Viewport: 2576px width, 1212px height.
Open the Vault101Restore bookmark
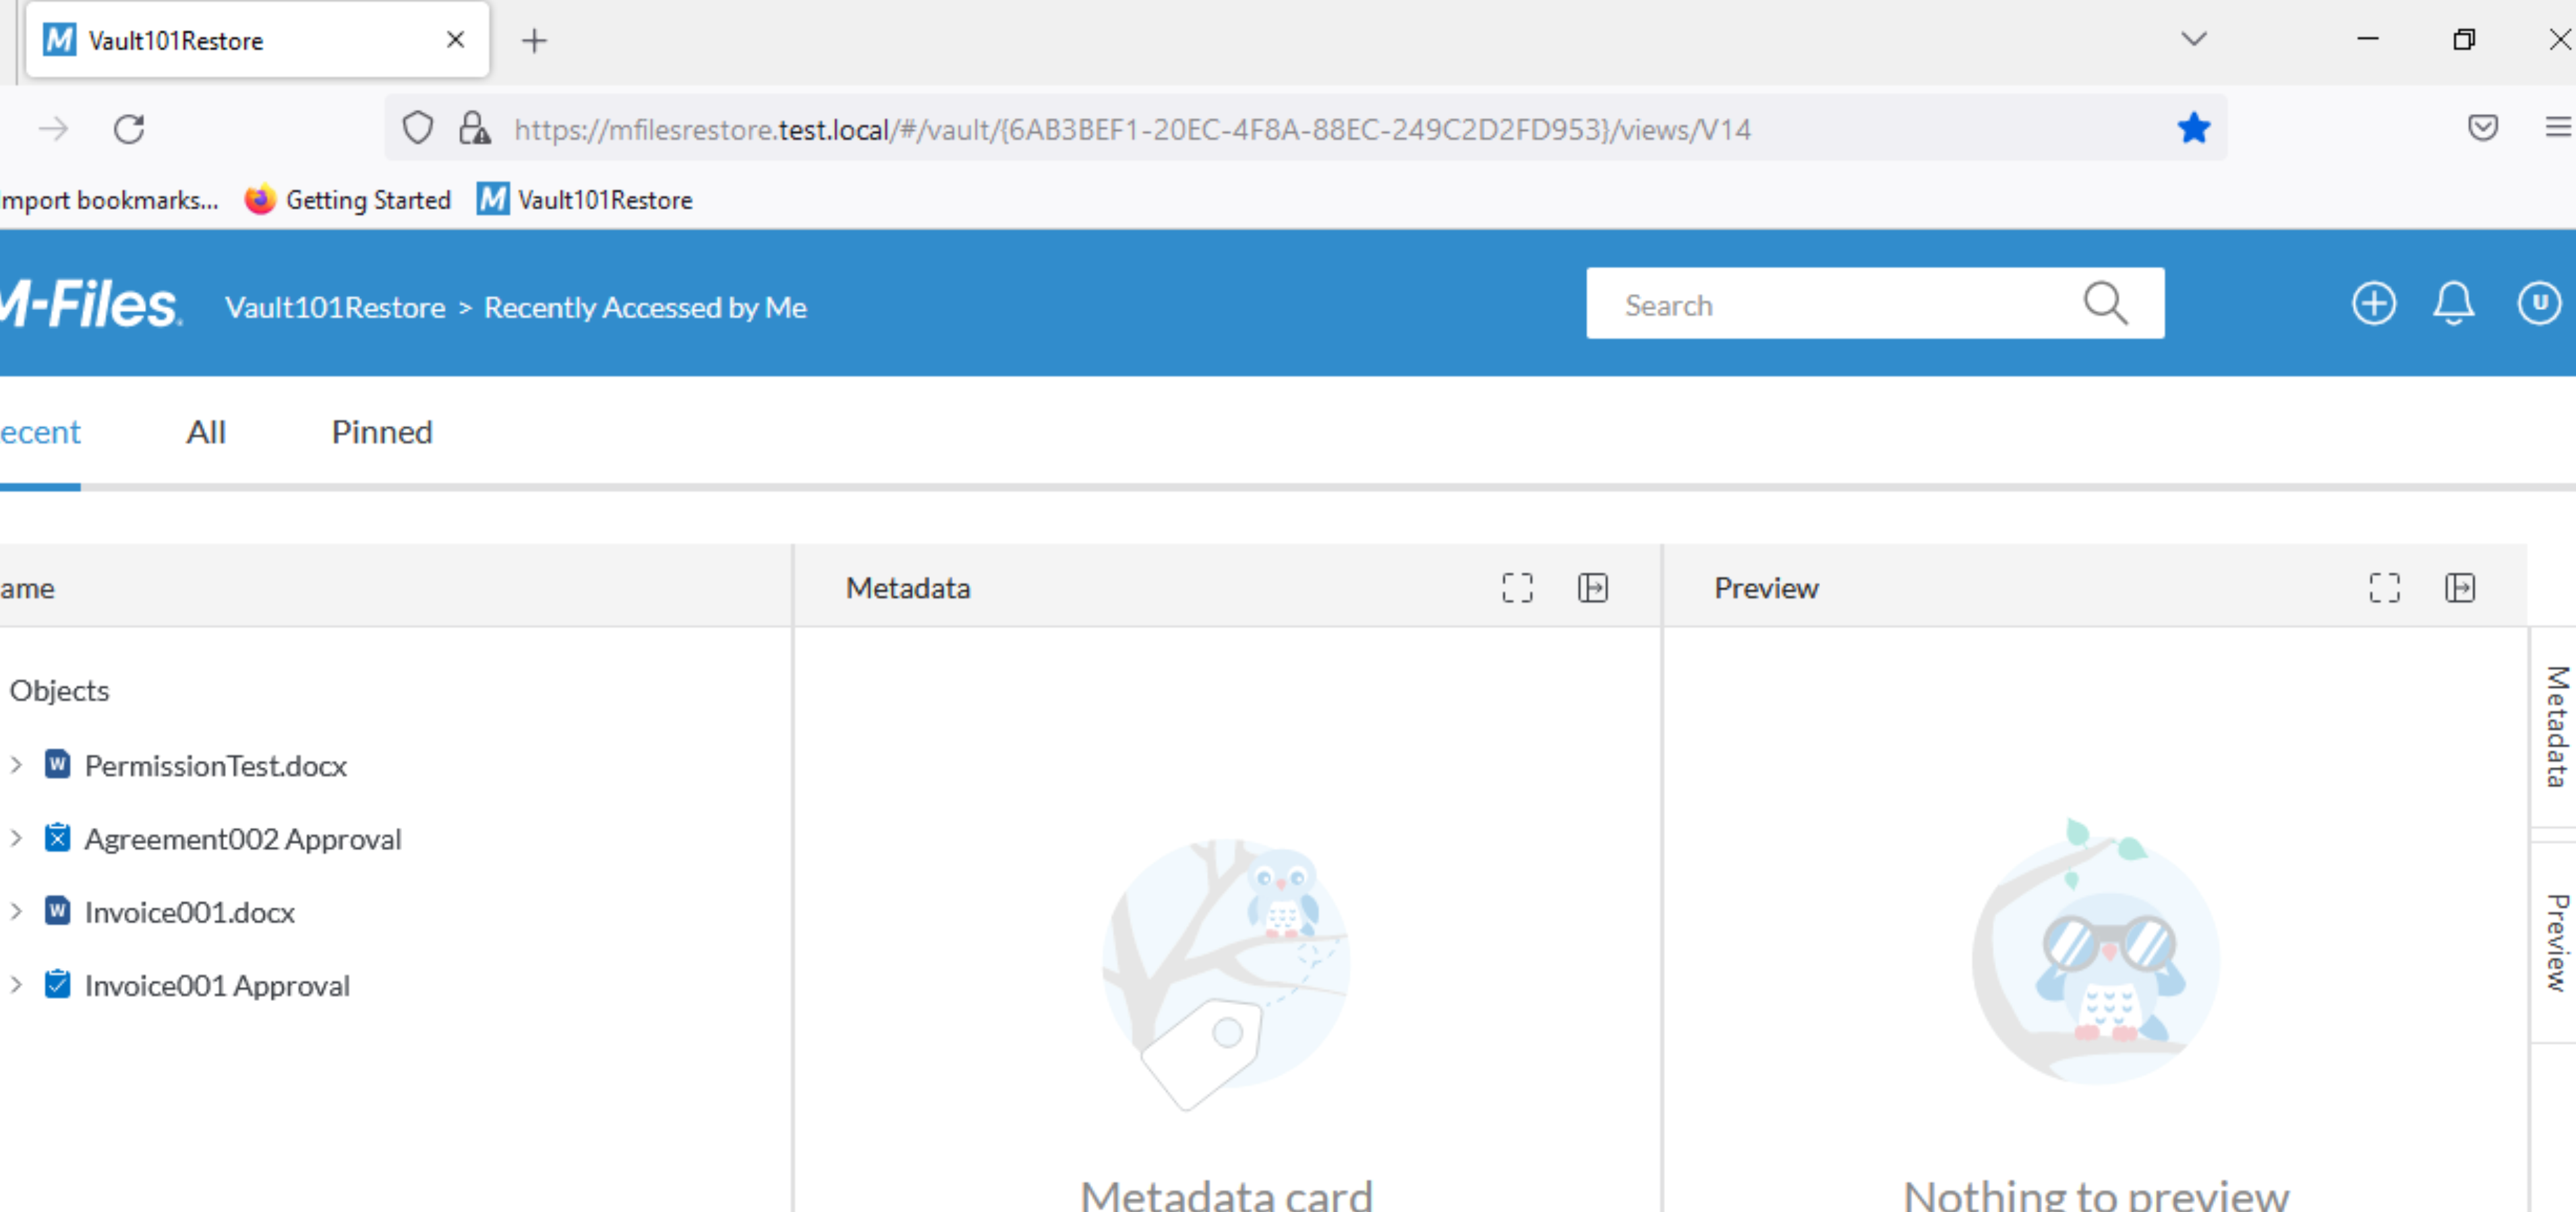[x=585, y=200]
